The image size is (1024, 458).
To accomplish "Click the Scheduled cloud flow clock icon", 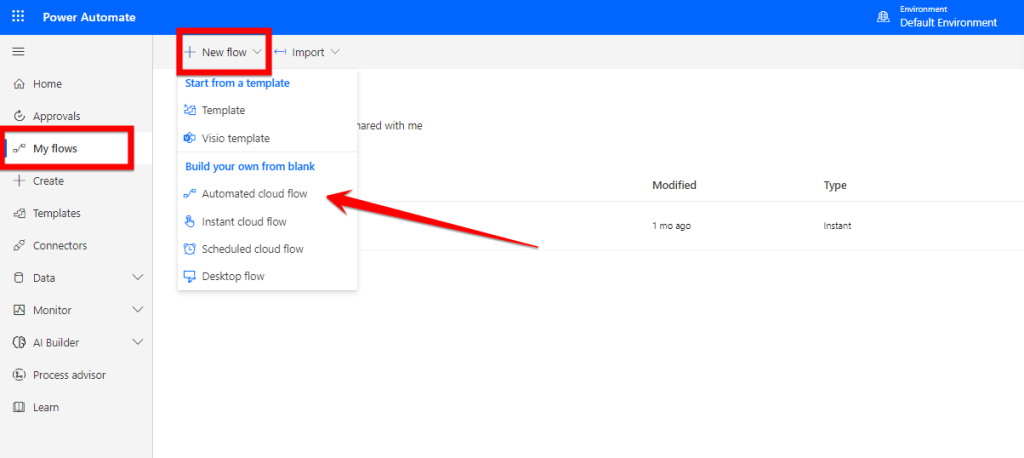I will click(190, 249).
